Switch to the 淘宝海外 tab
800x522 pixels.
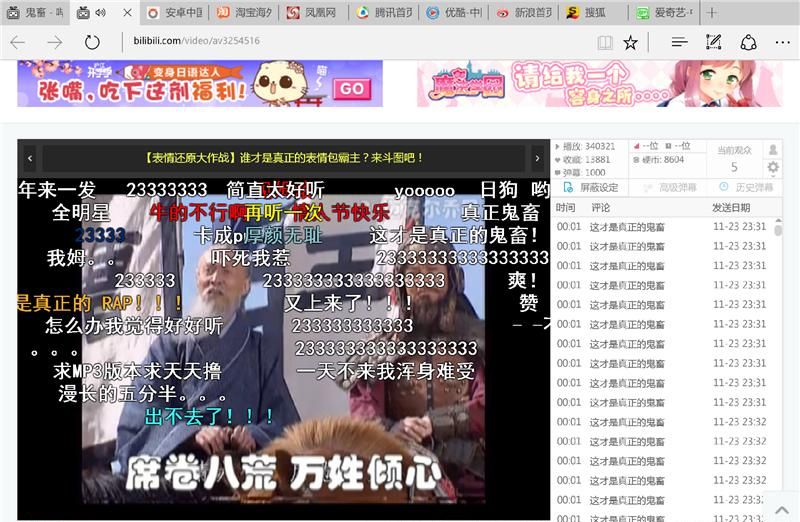pos(244,13)
